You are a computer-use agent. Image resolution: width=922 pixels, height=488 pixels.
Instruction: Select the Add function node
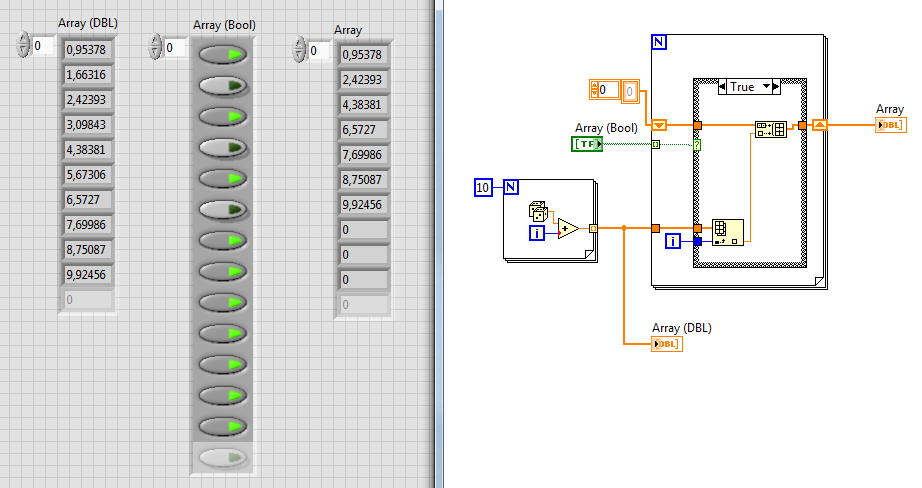click(567, 228)
